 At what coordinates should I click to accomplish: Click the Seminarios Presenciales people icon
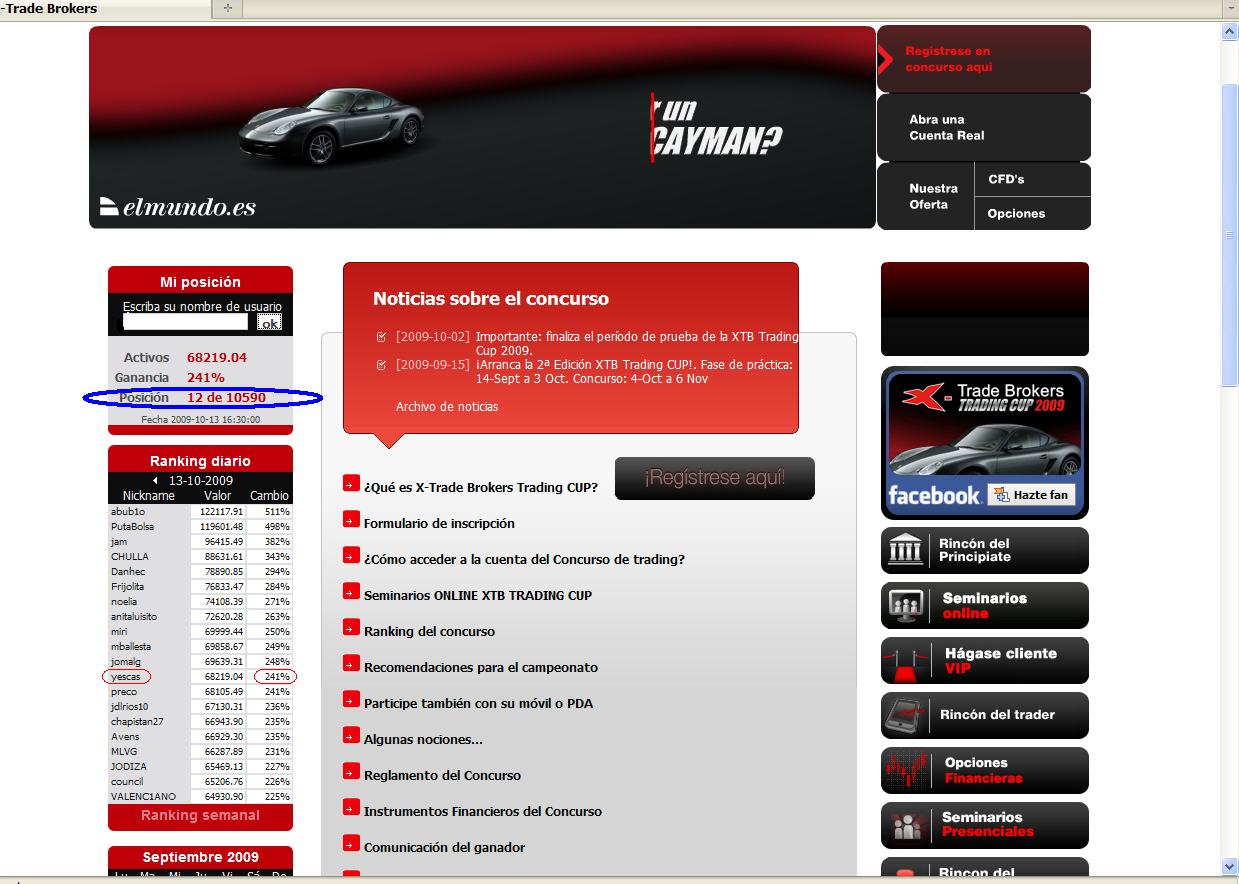[x=906, y=825]
